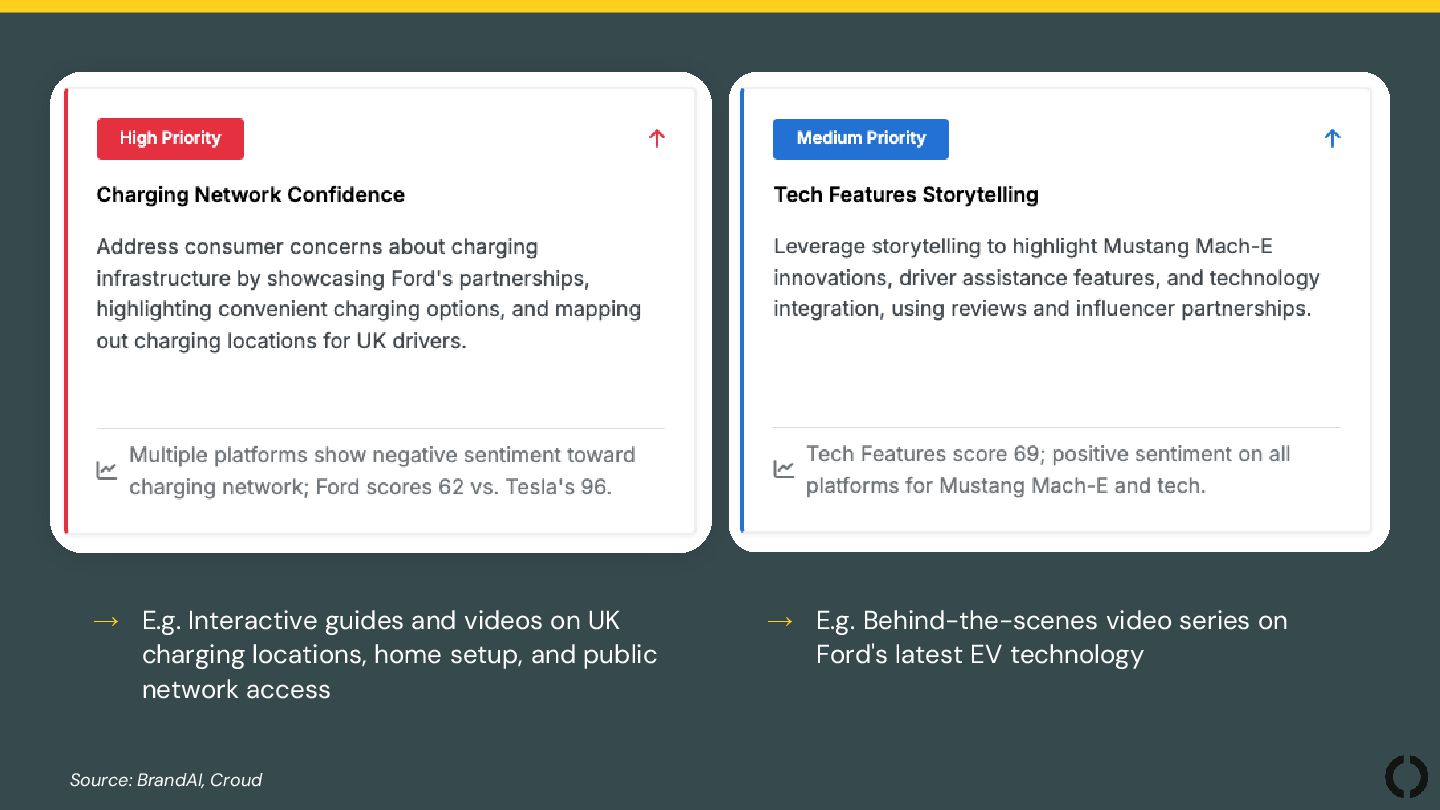Click the blue upward arrow icon
The image size is (1440, 810).
[1332, 138]
